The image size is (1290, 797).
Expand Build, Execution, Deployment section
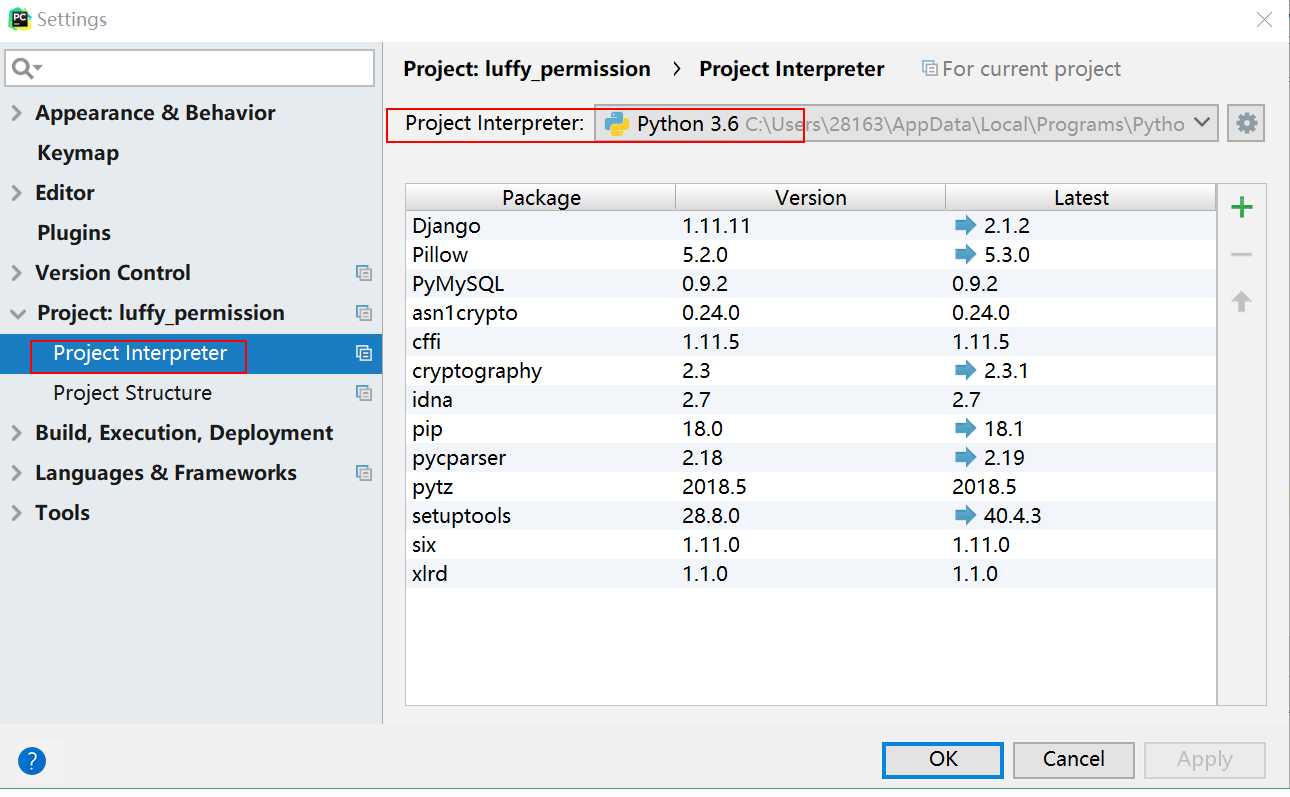tap(16, 433)
